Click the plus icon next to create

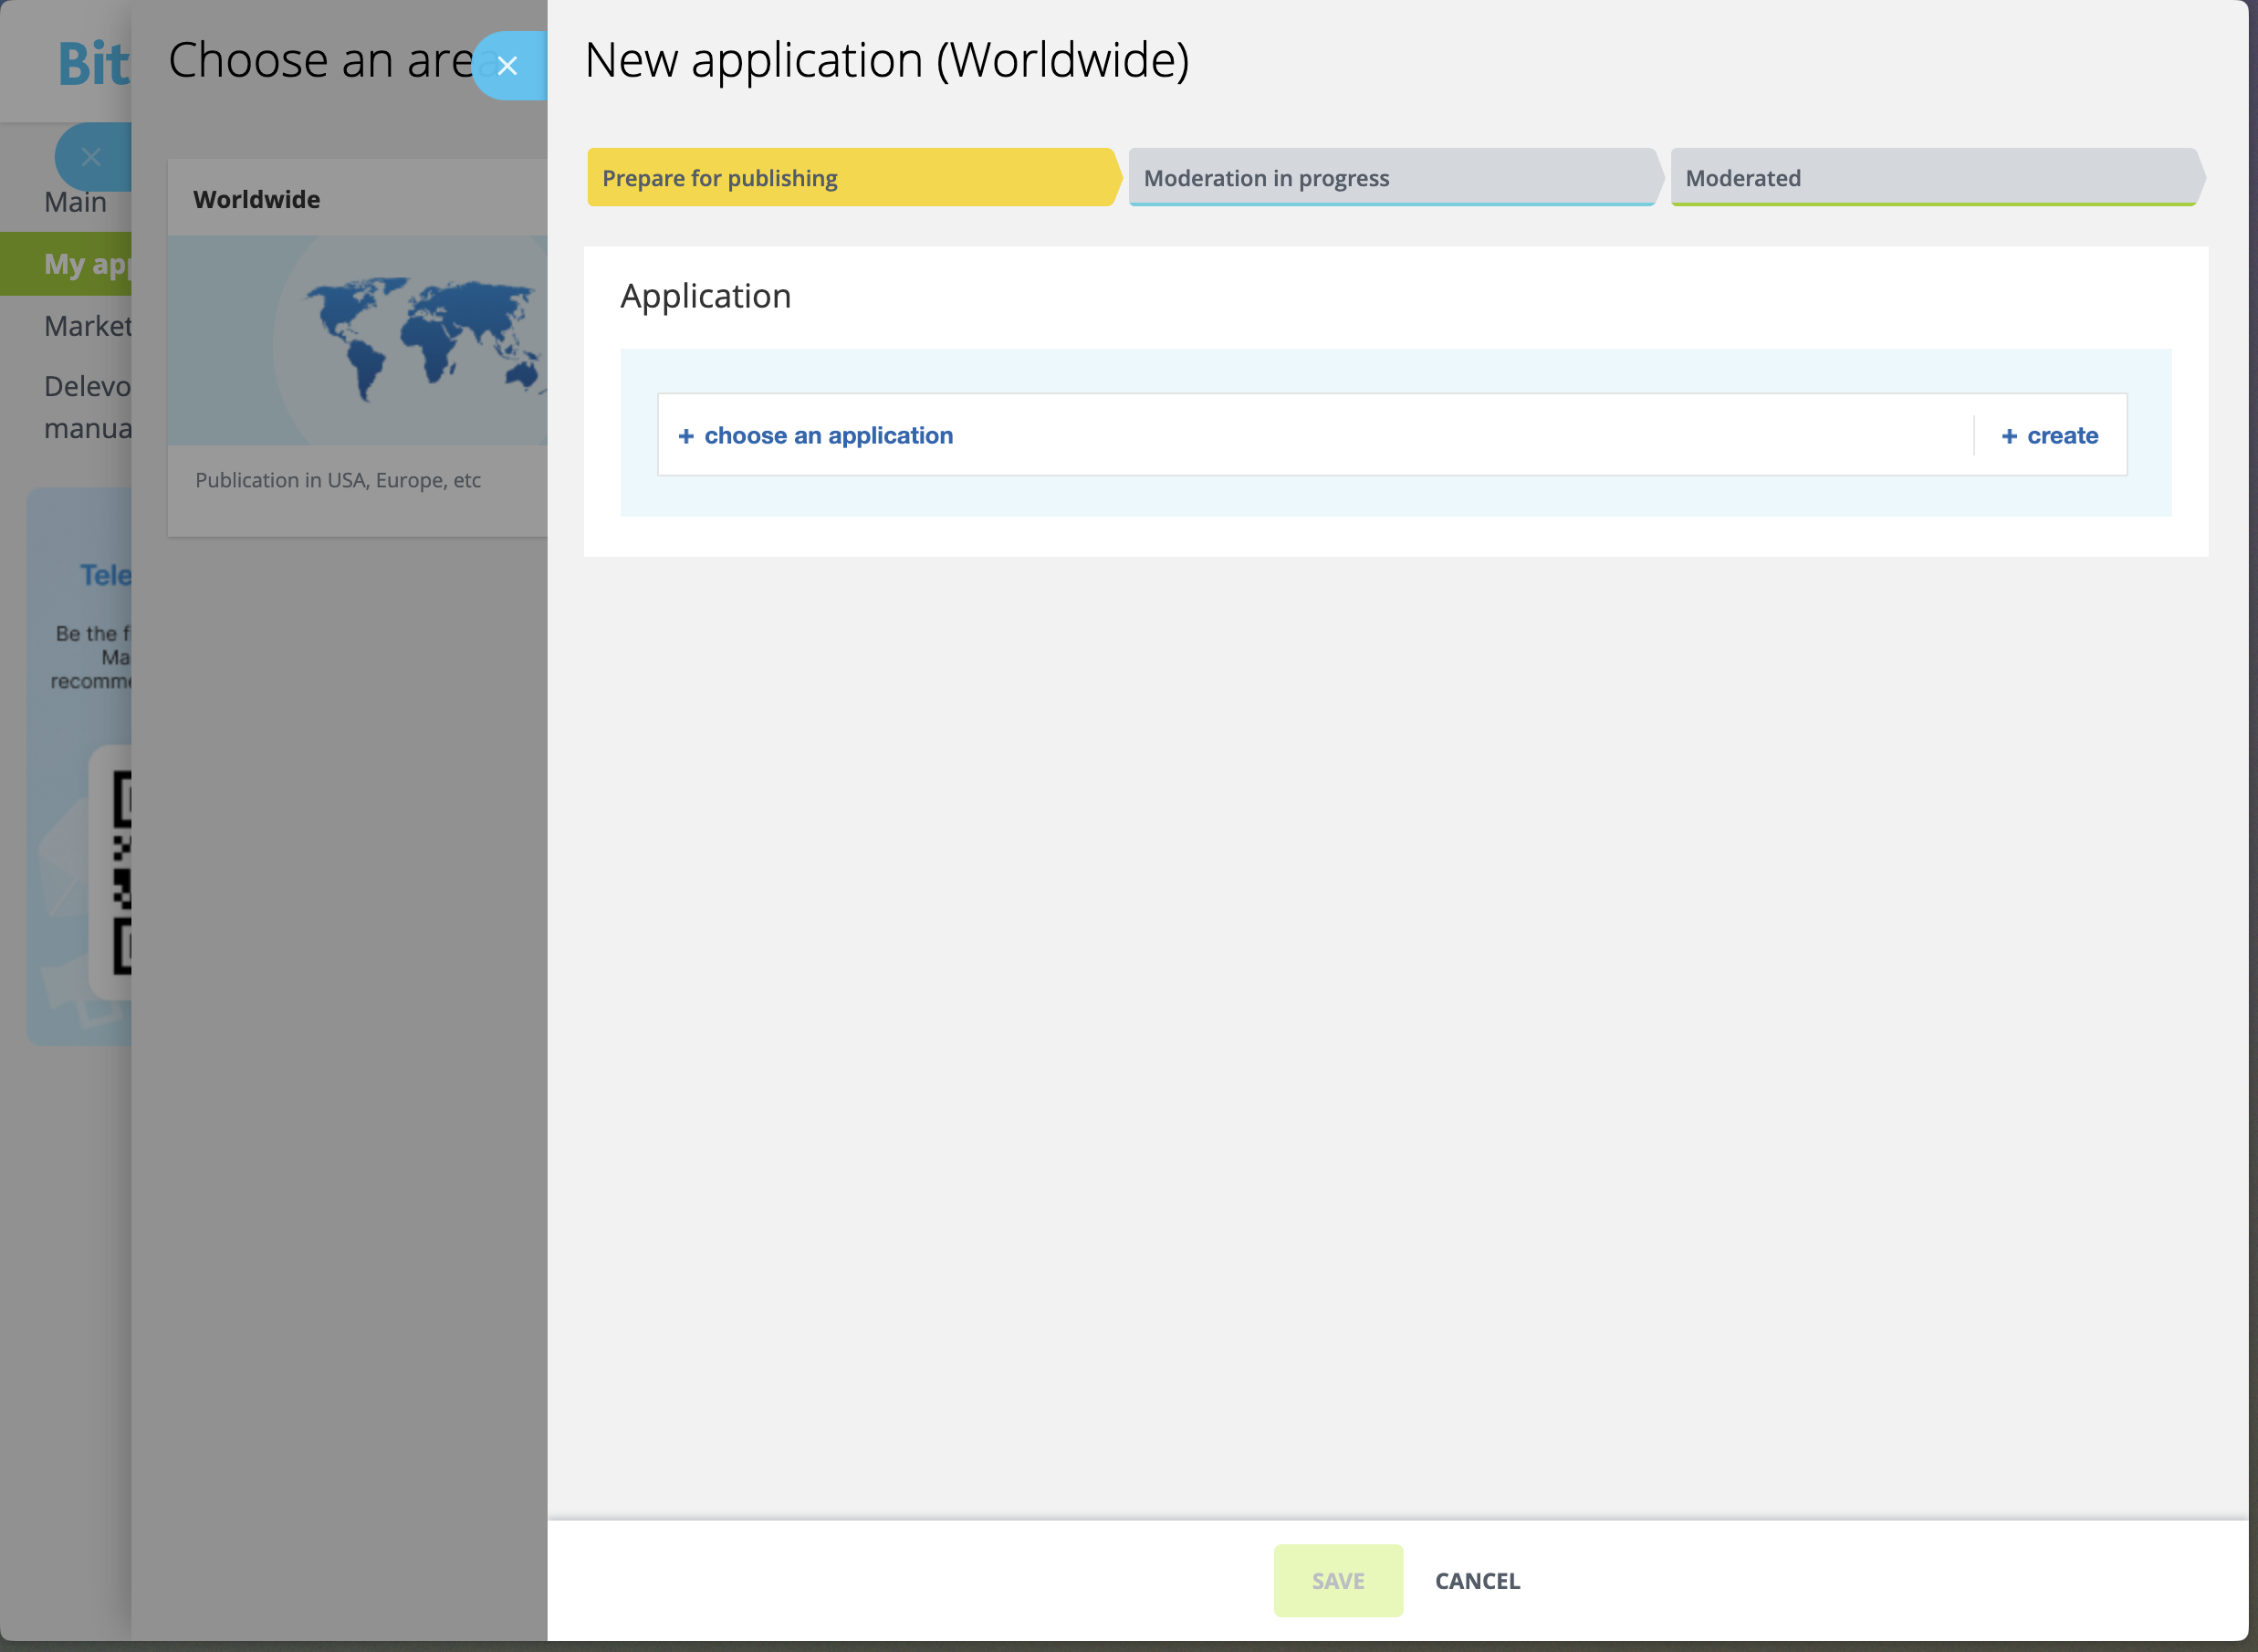[2009, 436]
